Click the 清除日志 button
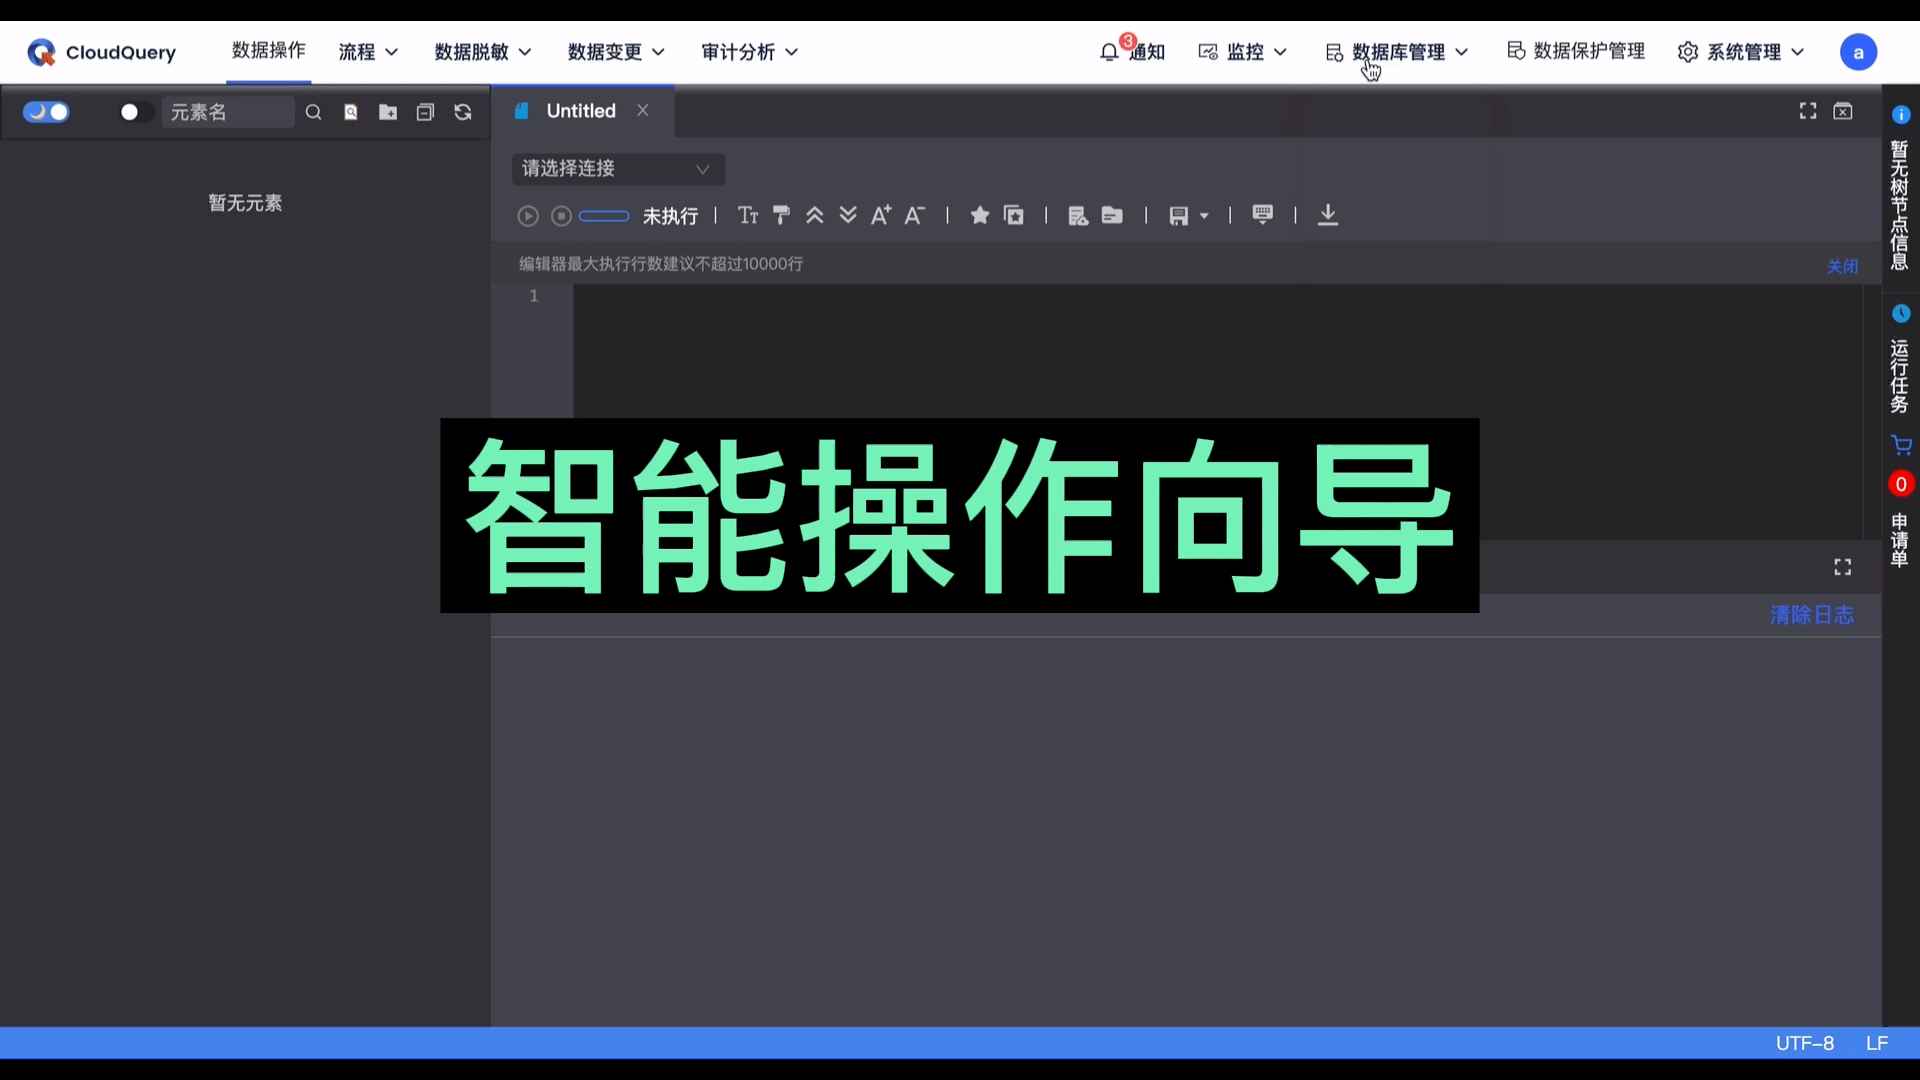 1812,616
